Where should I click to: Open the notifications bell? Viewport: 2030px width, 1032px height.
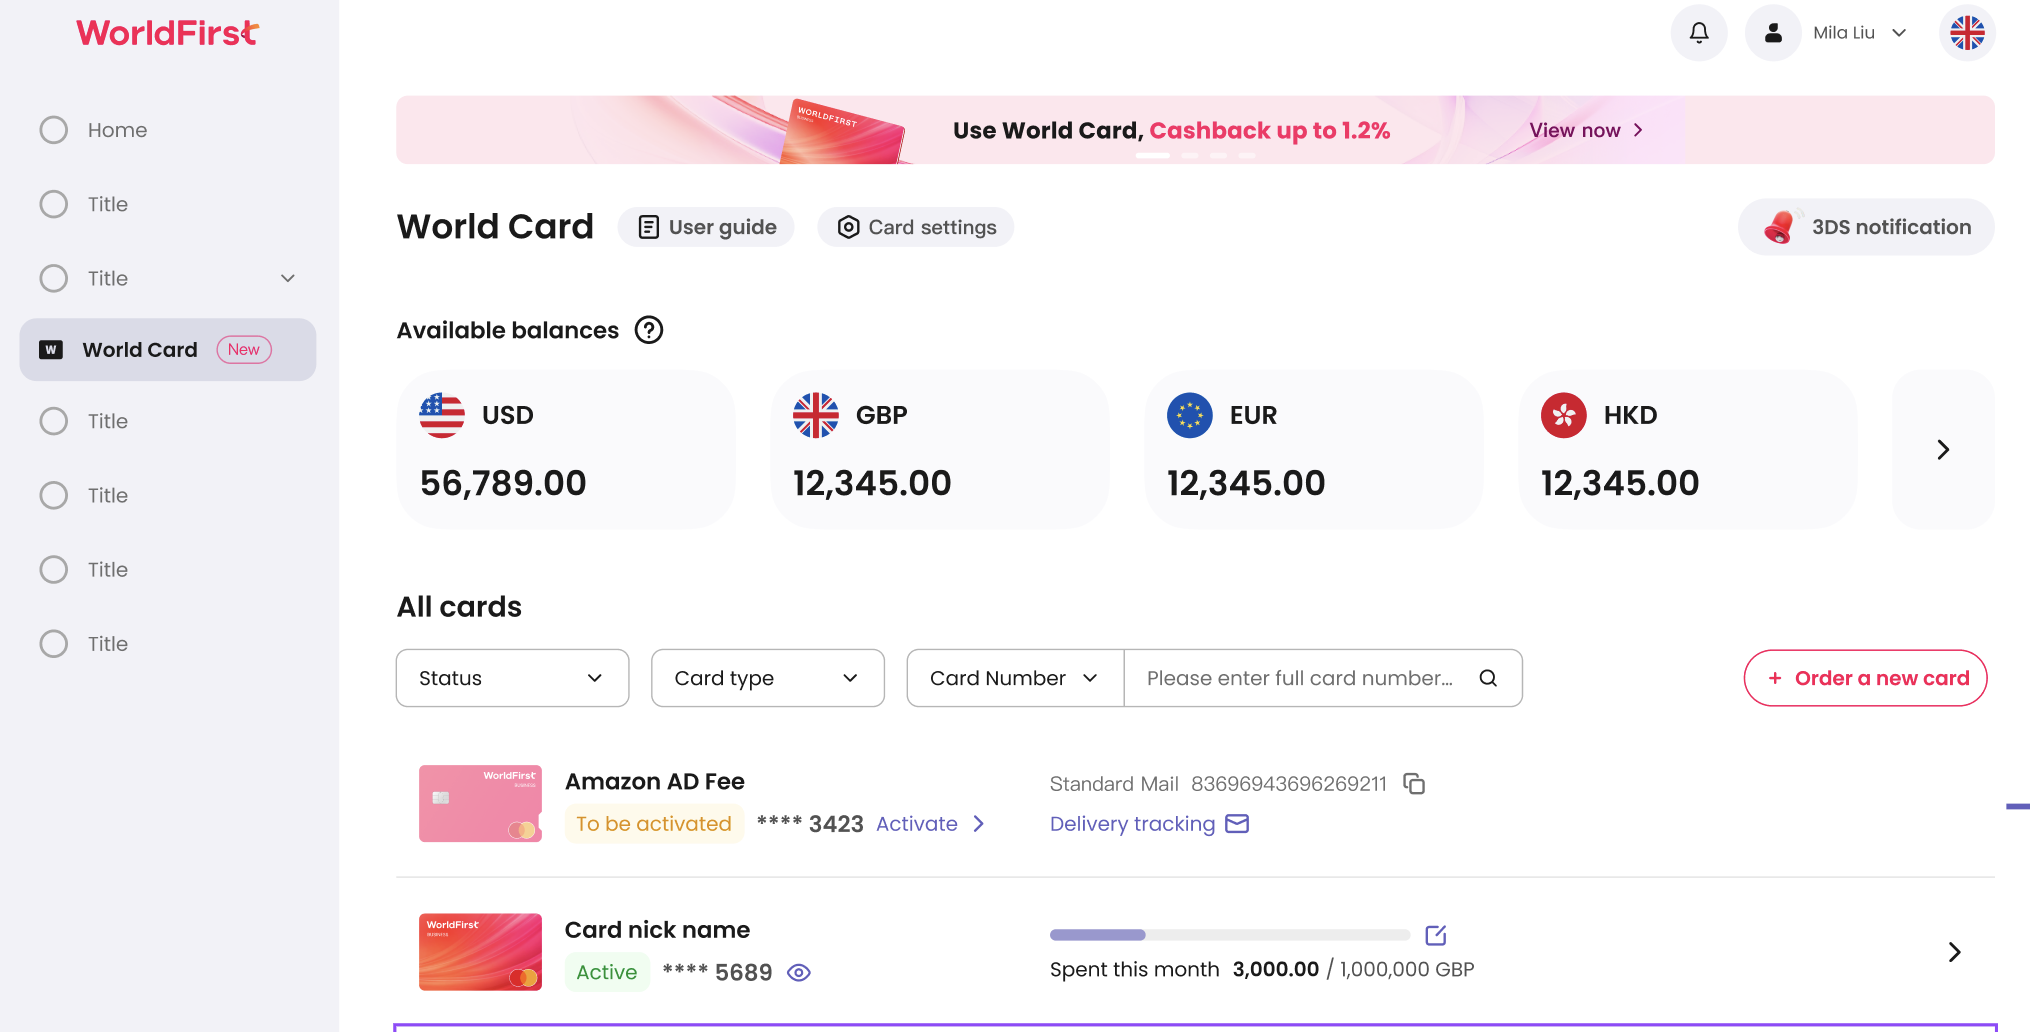click(x=1698, y=33)
